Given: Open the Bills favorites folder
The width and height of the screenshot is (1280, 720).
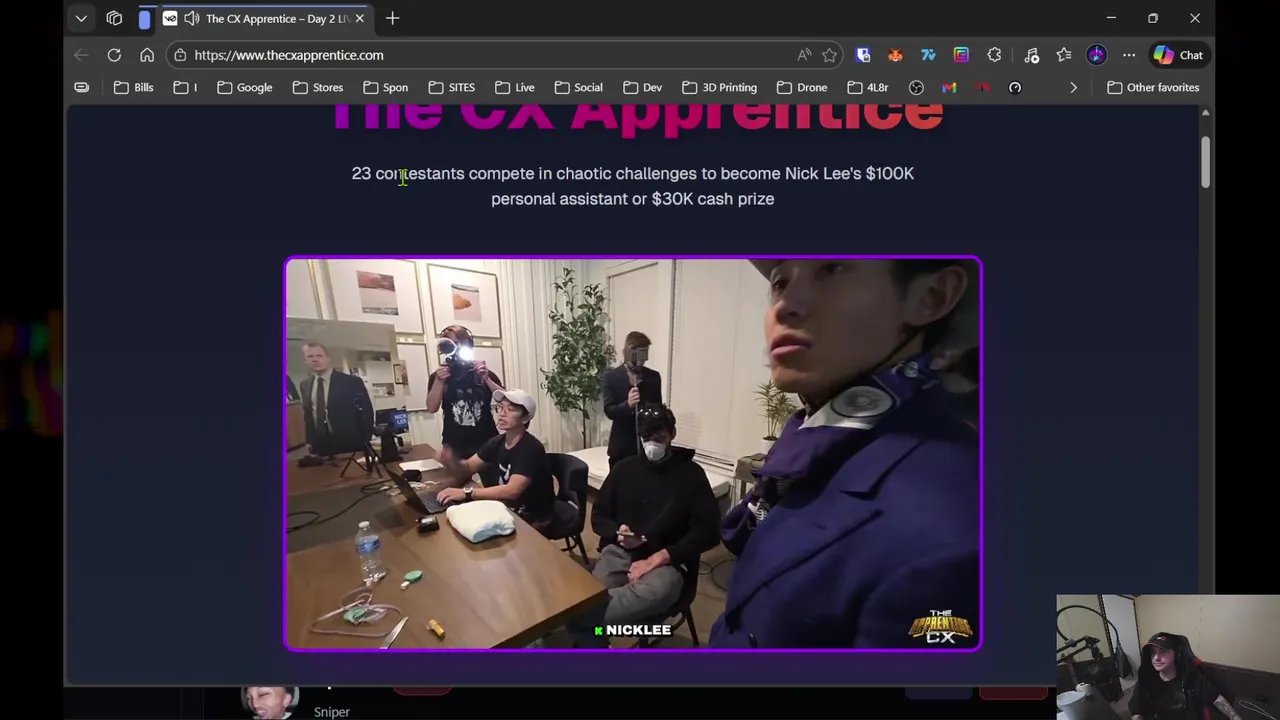Looking at the screenshot, I should point(133,87).
